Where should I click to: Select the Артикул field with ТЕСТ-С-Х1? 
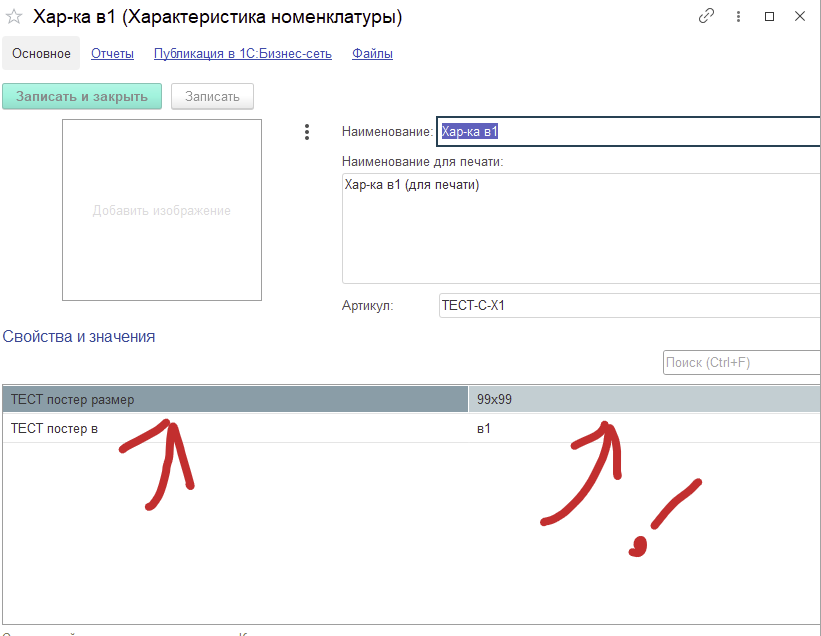(x=628, y=305)
